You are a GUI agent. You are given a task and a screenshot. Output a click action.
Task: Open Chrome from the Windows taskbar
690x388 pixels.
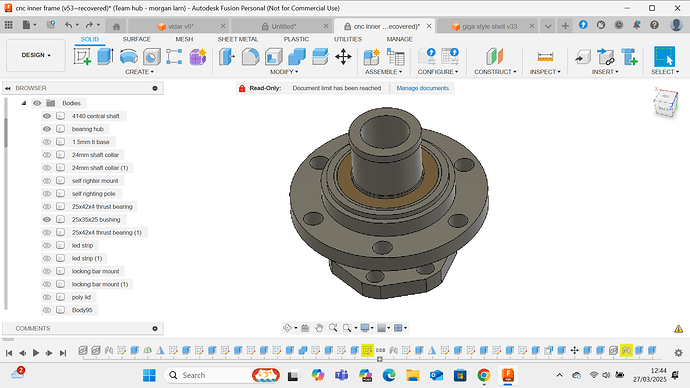[x=484, y=375]
